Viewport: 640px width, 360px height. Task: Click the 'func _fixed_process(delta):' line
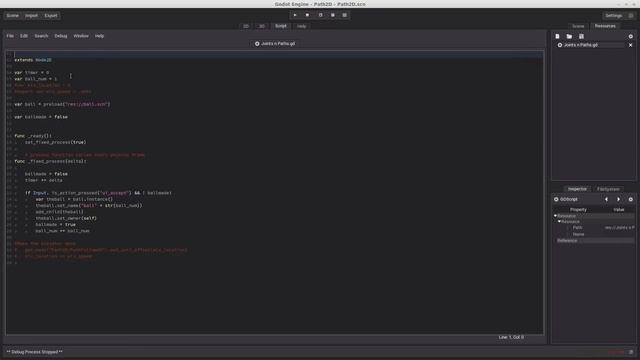[x=50, y=161]
